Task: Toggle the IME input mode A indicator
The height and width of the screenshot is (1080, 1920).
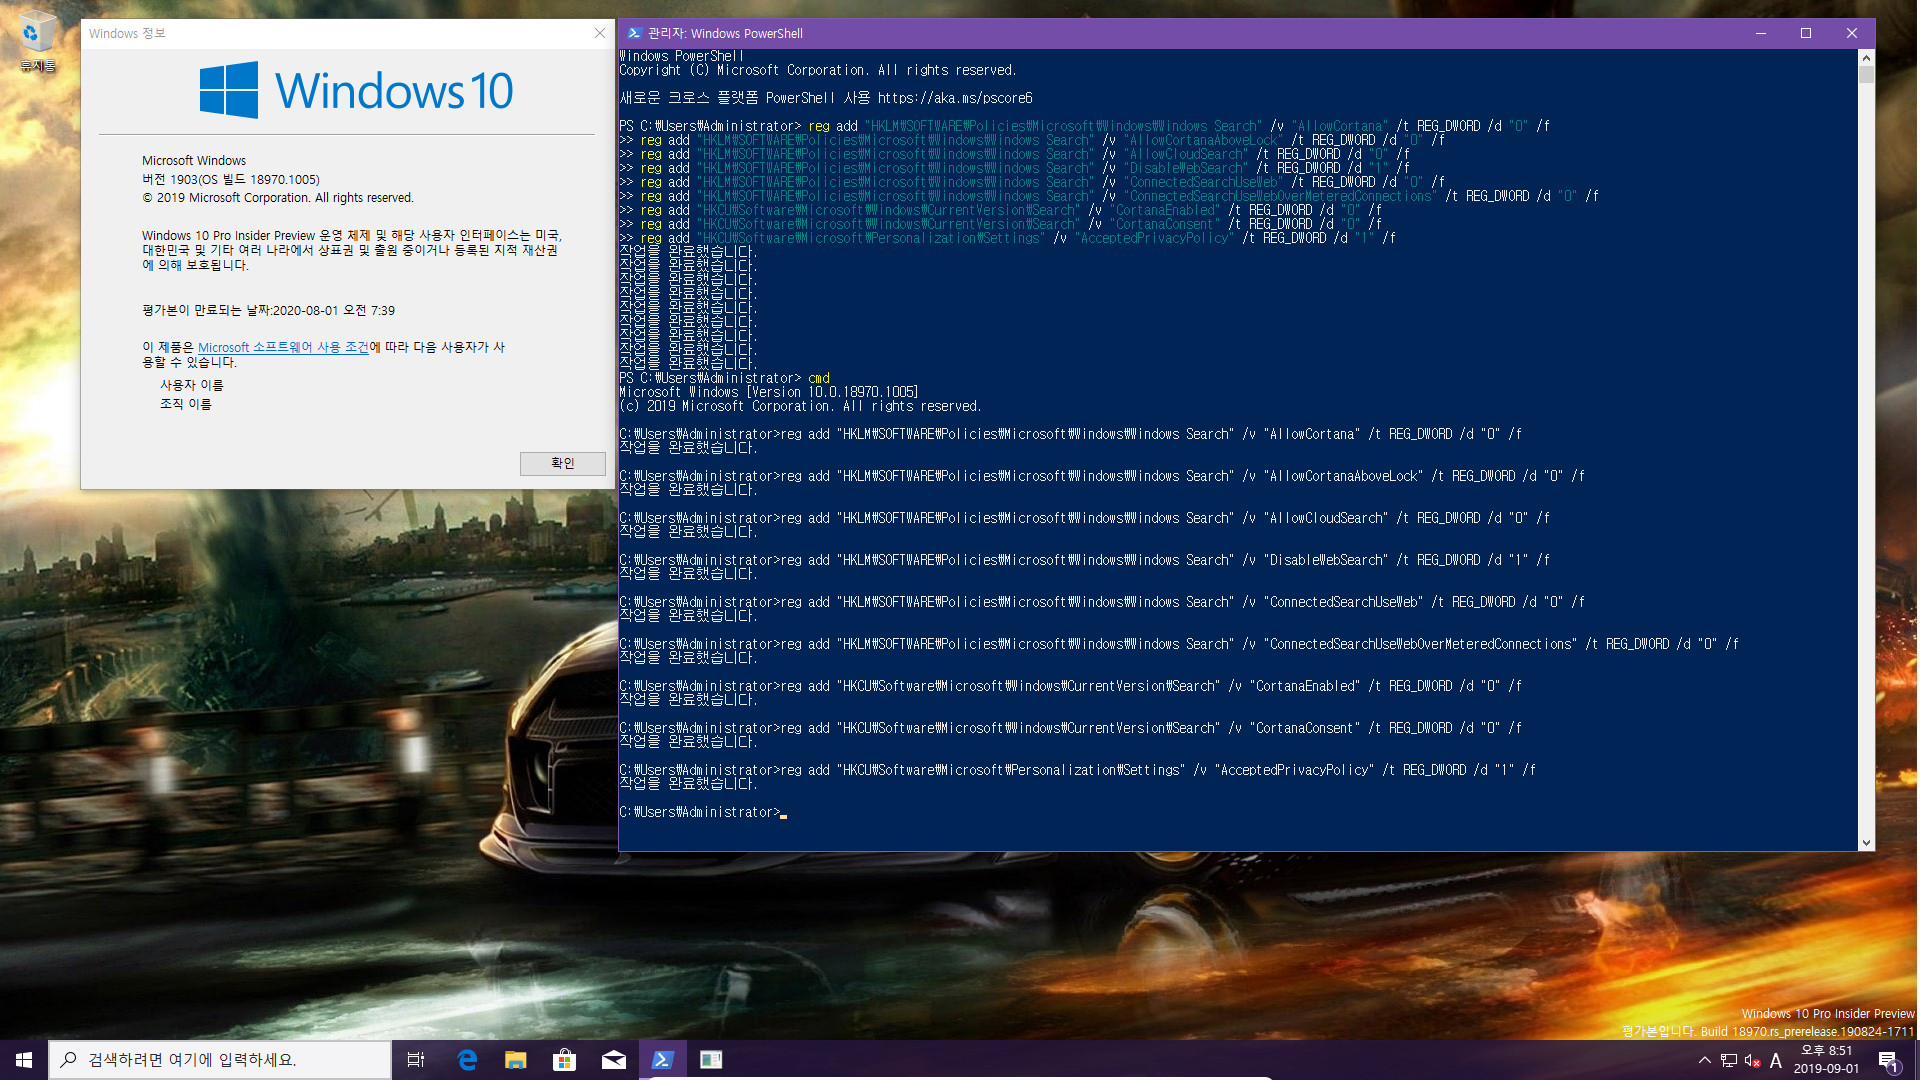Action: [x=1776, y=1060]
